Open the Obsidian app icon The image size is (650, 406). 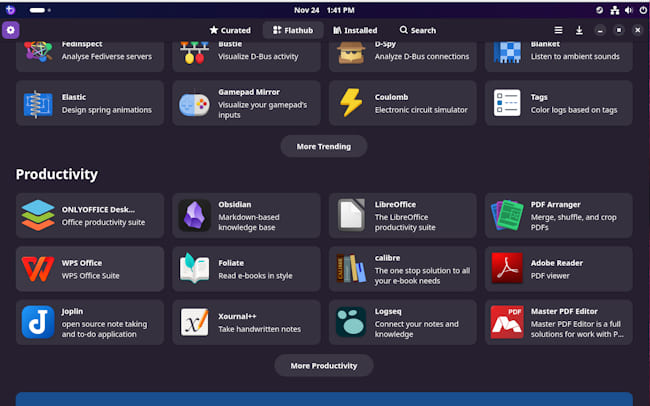coord(194,215)
